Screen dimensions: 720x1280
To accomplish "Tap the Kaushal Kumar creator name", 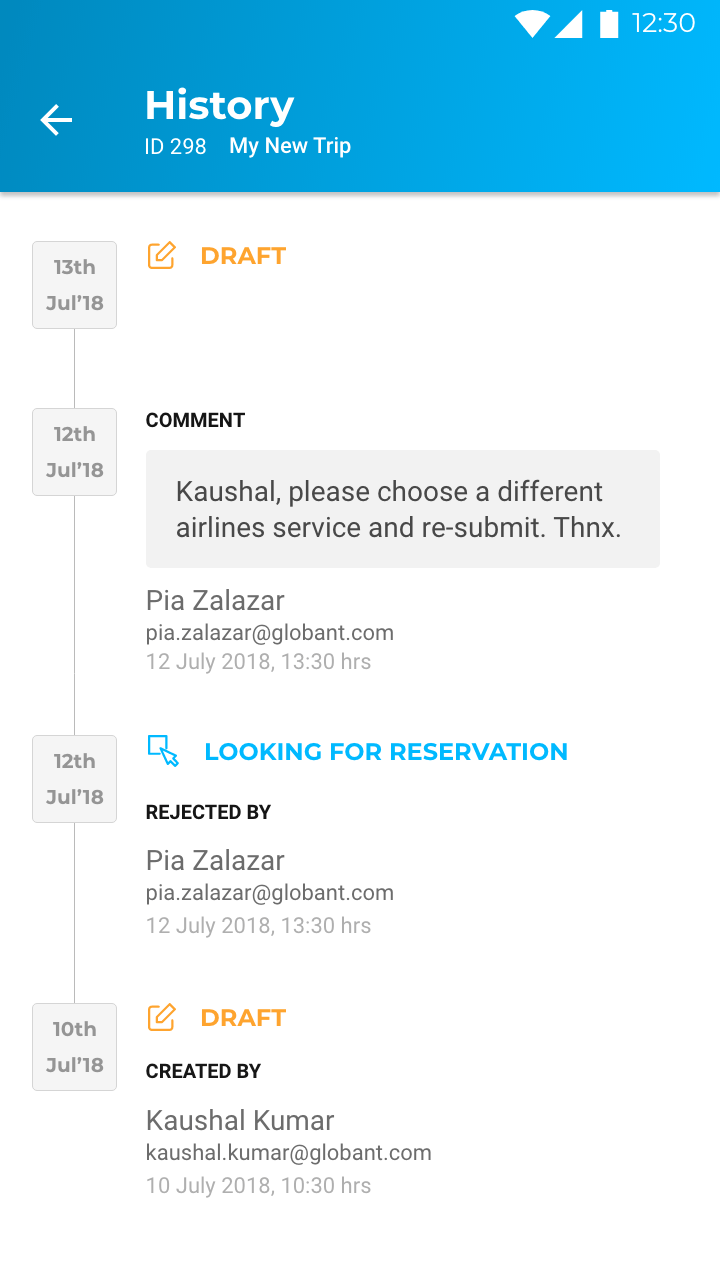I will click(240, 1120).
